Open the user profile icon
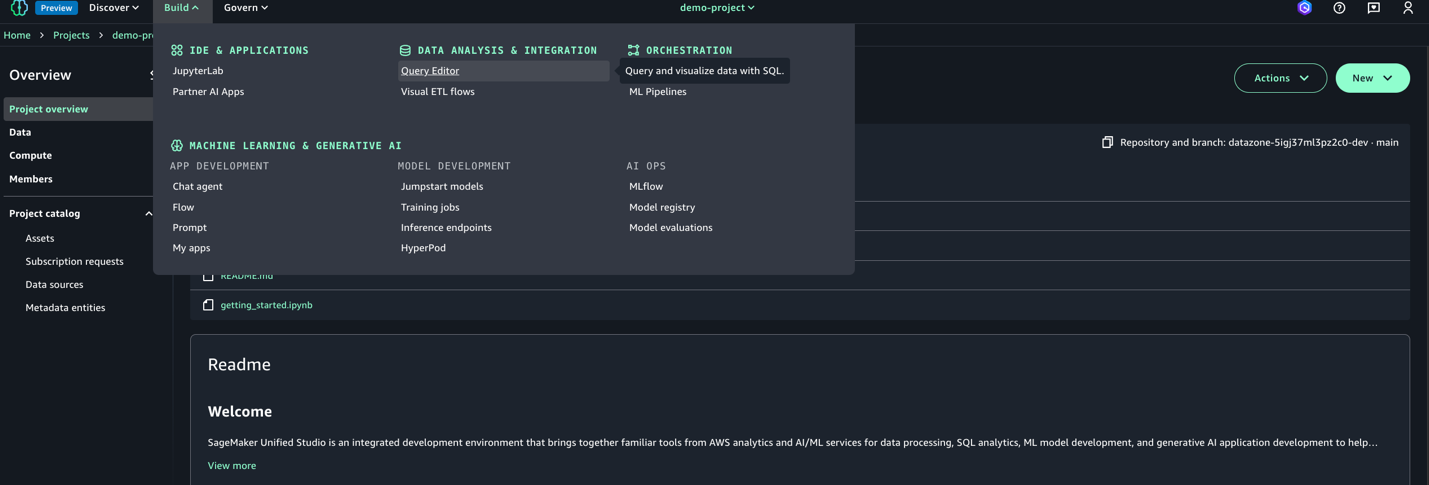The width and height of the screenshot is (1429, 485). (x=1407, y=8)
